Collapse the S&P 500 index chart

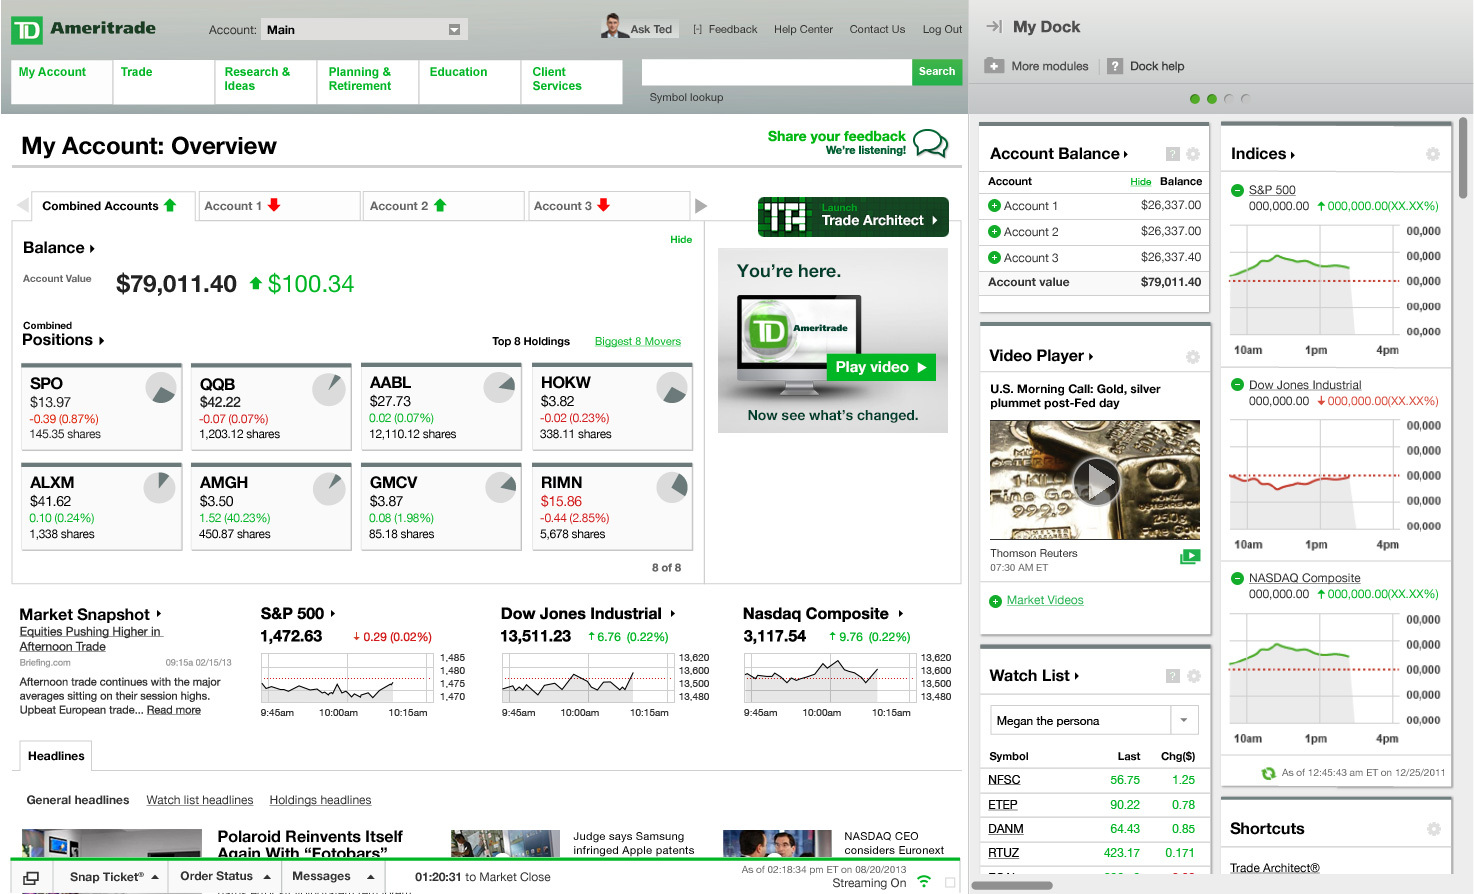1237,190
